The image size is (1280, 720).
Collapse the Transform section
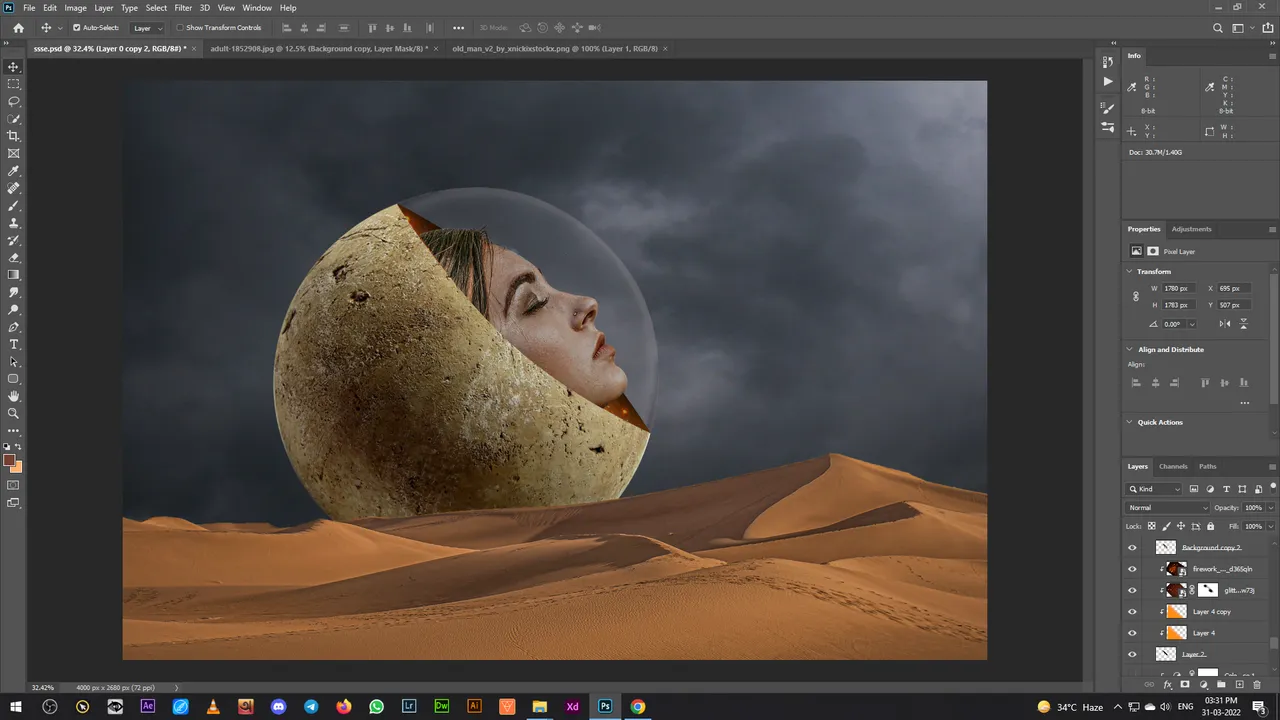coord(1131,272)
